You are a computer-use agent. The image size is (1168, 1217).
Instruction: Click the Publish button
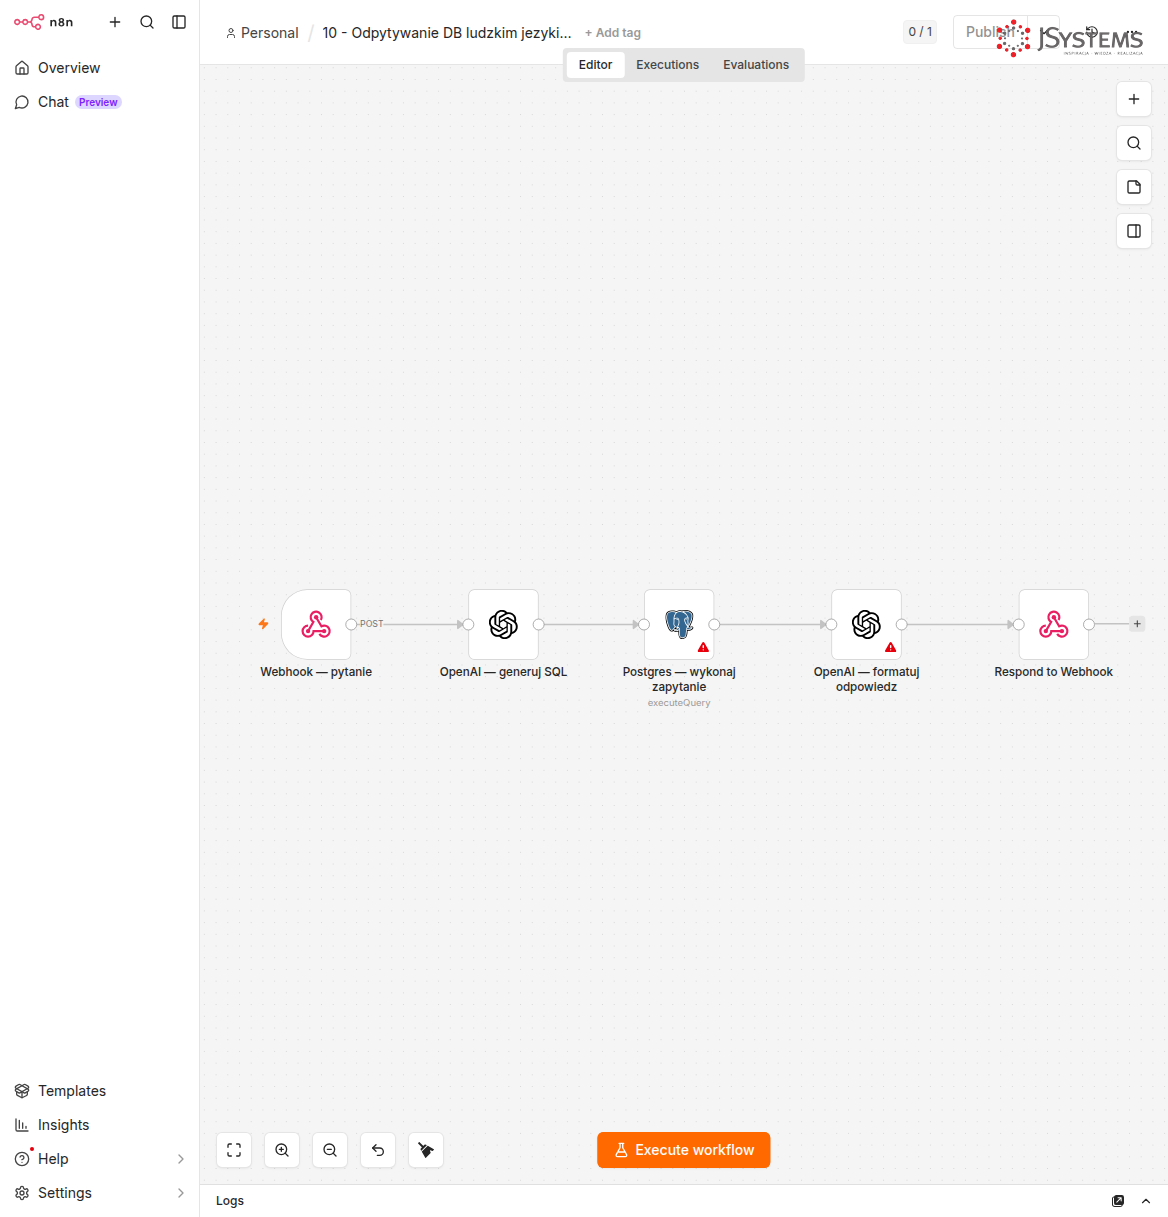coord(990,32)
